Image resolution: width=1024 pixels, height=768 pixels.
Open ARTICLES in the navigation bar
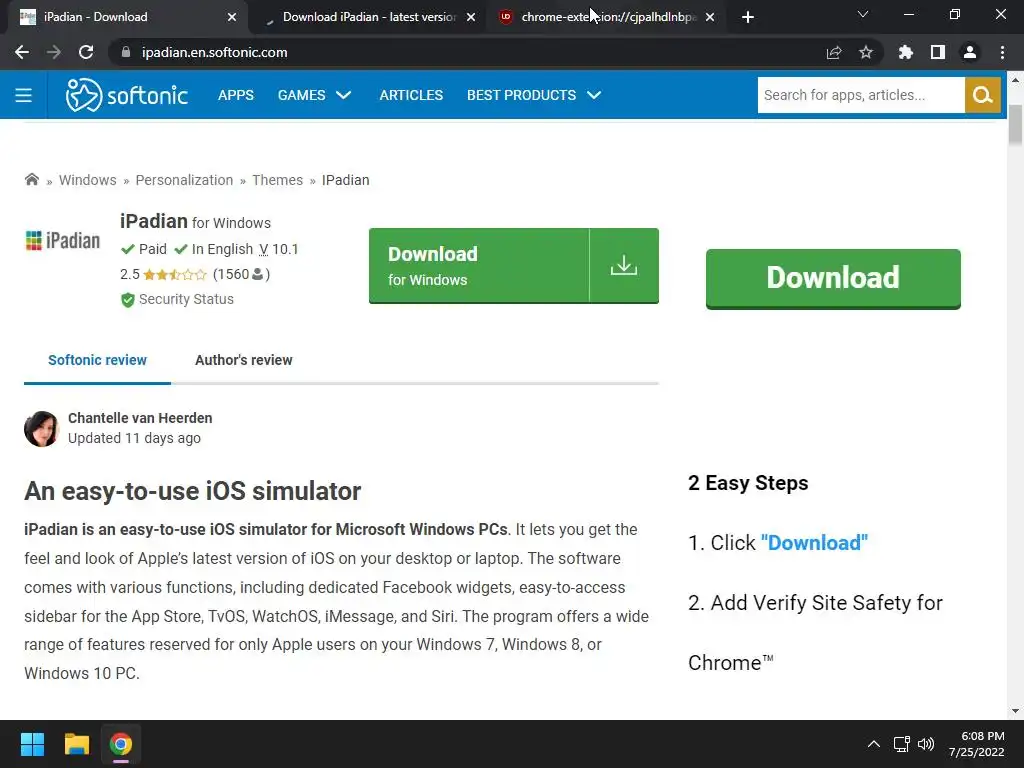411,95
